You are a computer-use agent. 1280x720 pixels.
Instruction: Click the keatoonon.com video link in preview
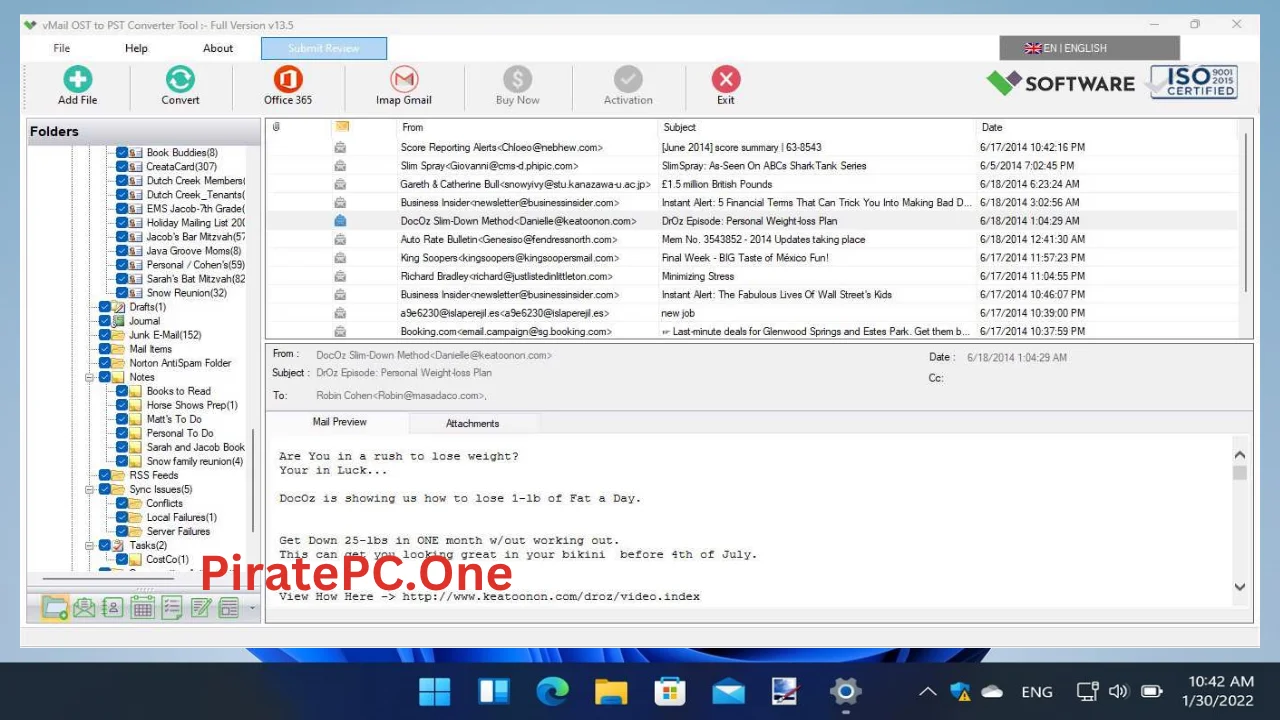(551, 596)
